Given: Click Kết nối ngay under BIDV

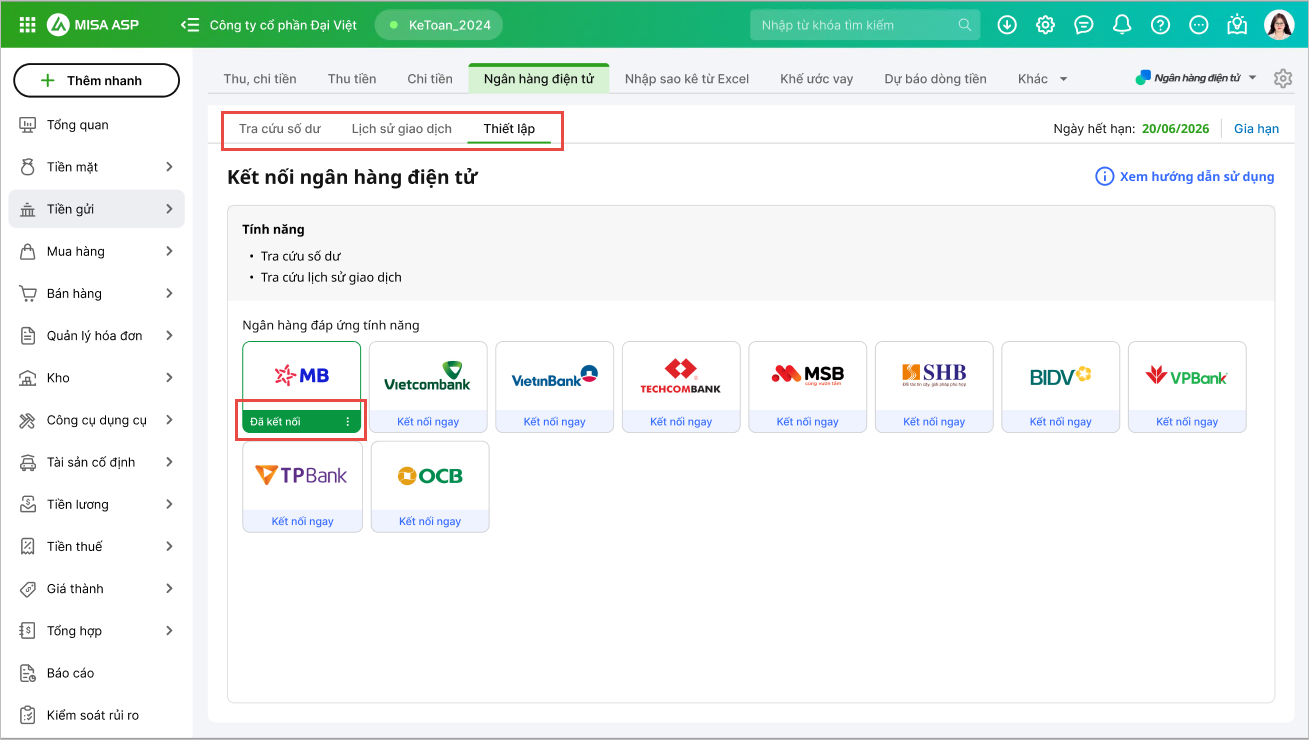Looking at the screenshot, I should click(x=1061, y=422).
